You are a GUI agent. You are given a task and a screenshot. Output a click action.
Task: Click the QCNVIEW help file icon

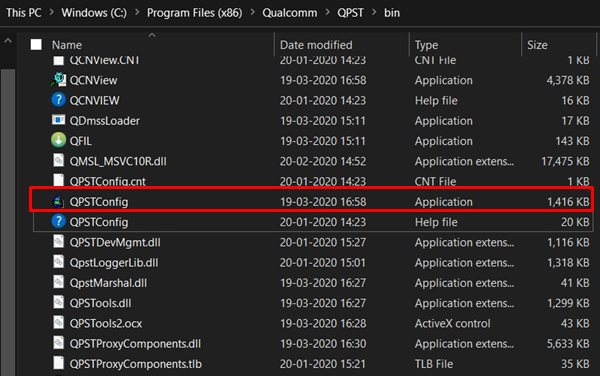[58, 100]
